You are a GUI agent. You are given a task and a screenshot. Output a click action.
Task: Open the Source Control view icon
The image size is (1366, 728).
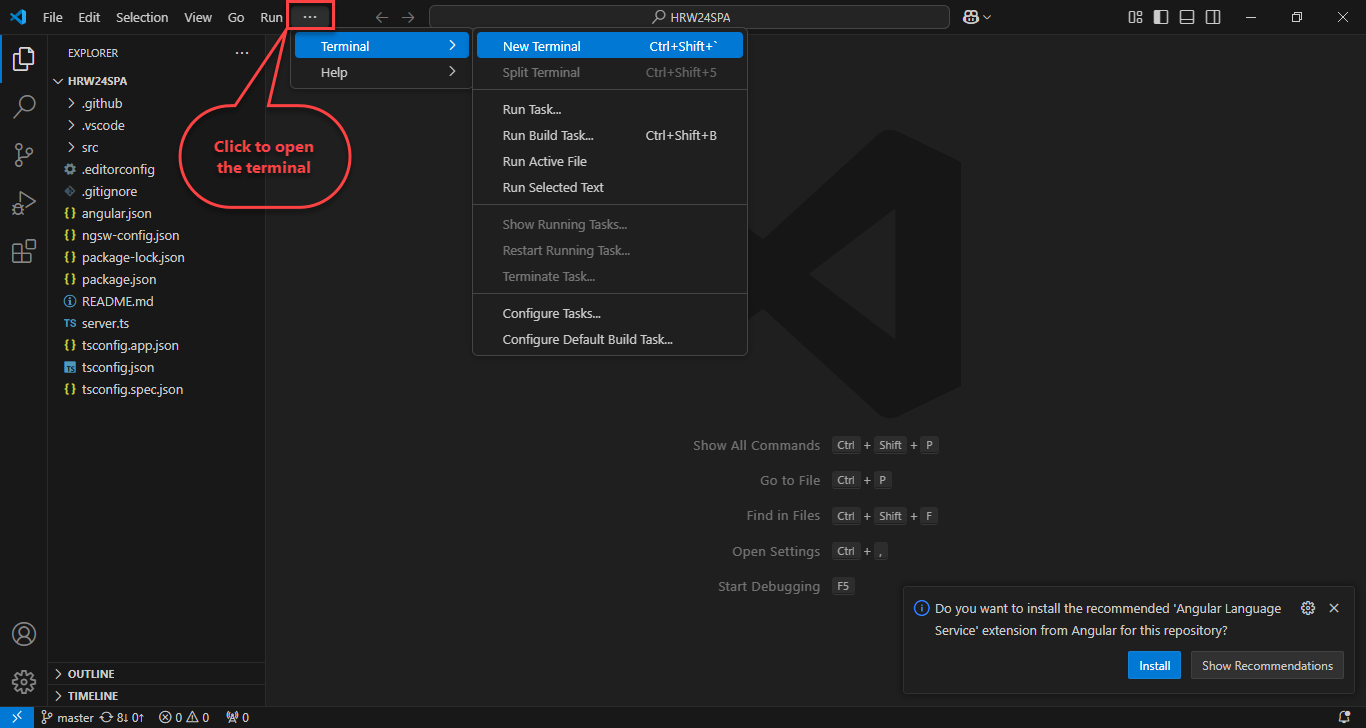tap(23, 154)
